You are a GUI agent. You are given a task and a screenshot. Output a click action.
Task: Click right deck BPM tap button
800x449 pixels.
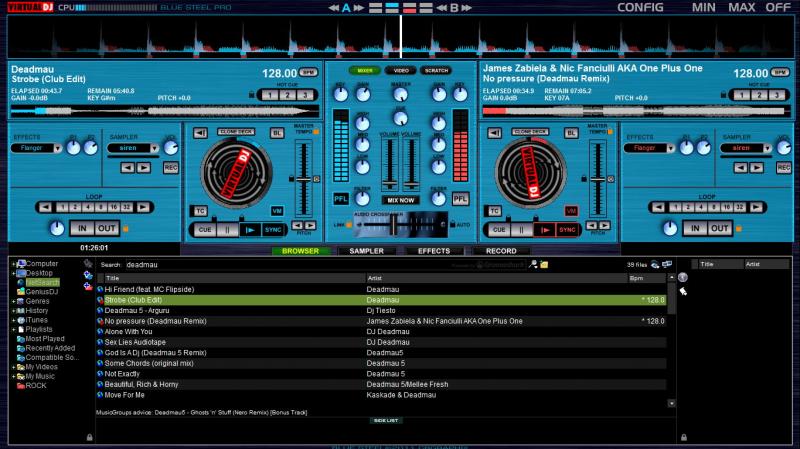tap(780, 72)
